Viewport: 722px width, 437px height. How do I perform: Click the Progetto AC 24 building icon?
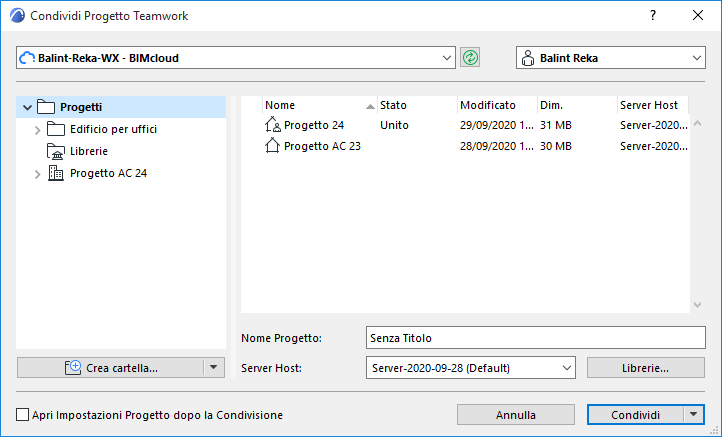pyautogui.click(x=56, y=173)
